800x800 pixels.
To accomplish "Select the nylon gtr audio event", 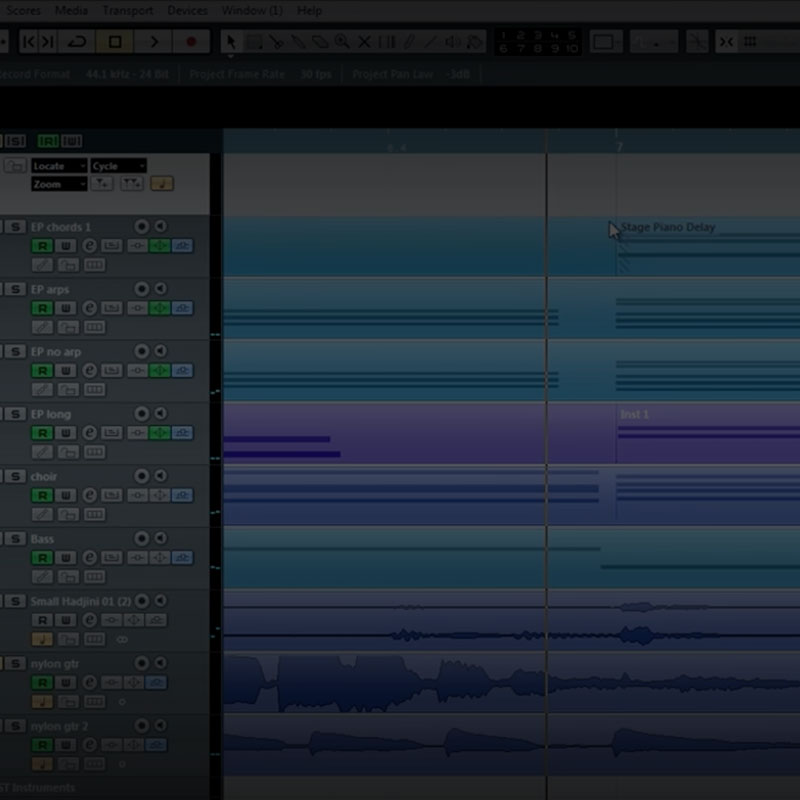I will [x=512, y=684].
